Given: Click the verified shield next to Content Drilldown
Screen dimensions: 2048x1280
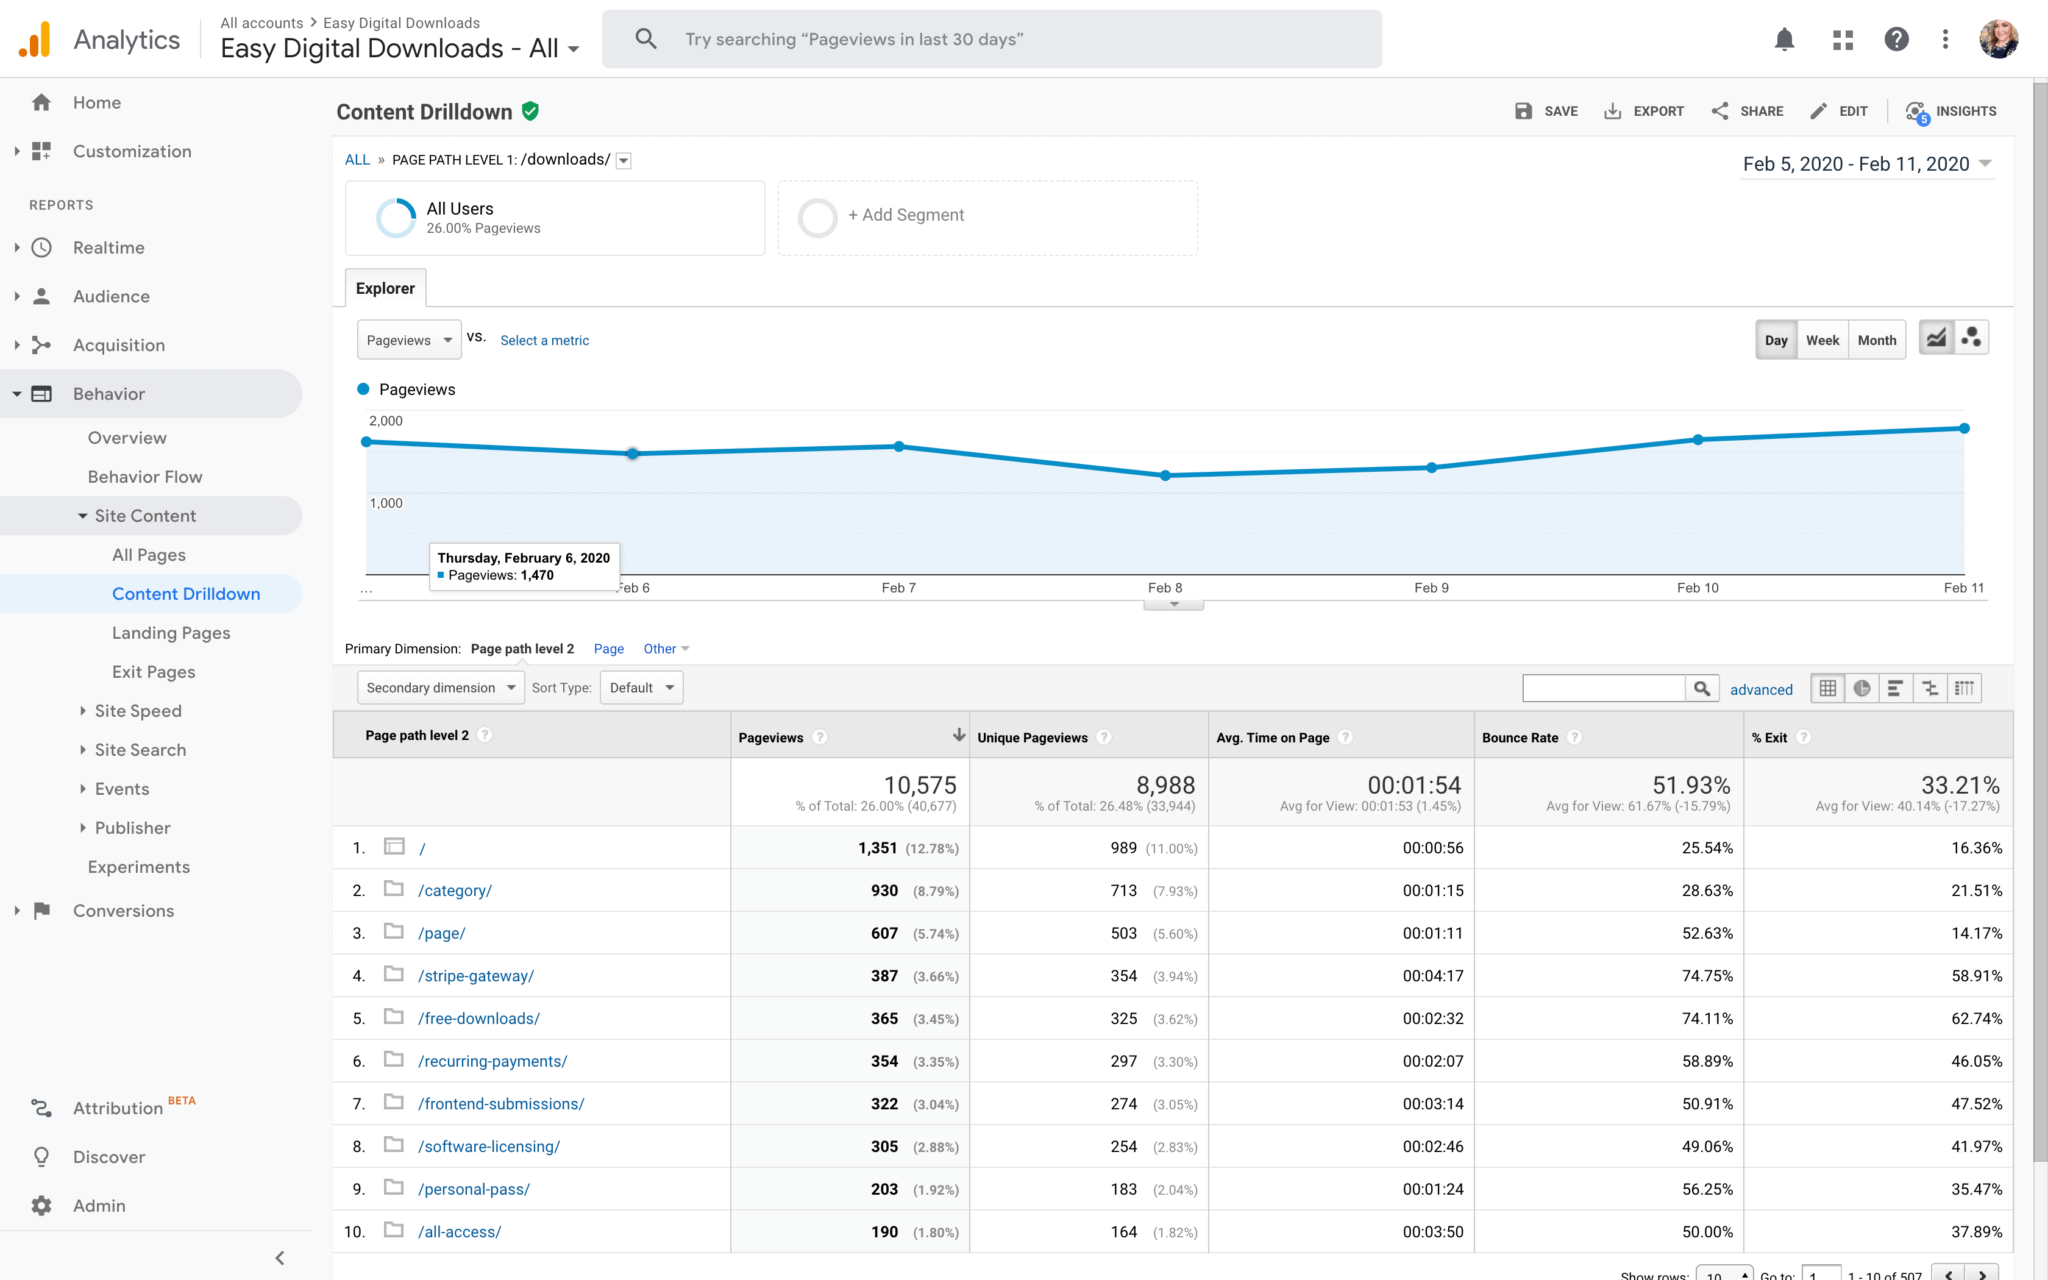Looking at the screenshot, I should coord(531,111).
